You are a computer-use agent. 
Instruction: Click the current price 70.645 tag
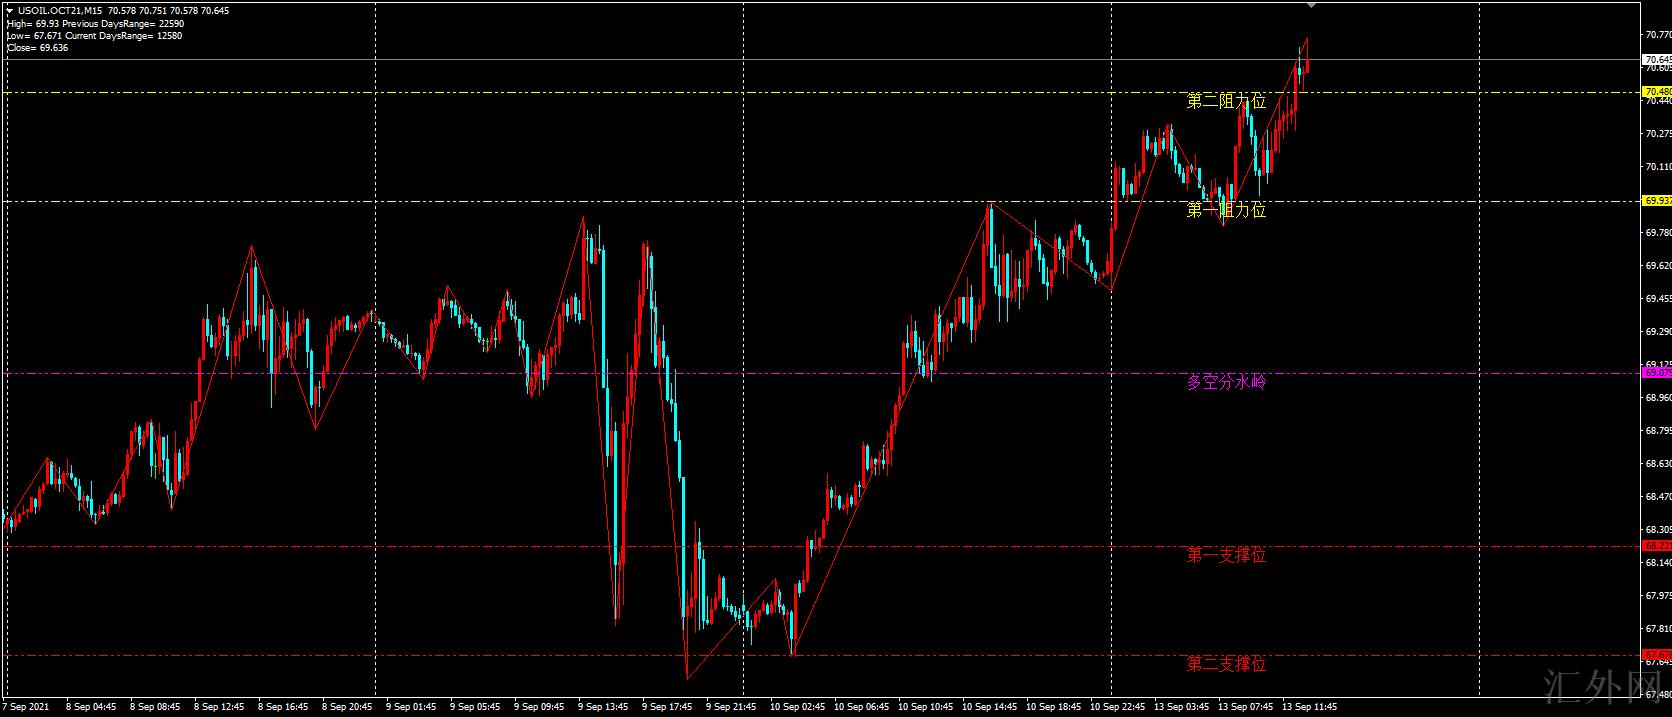coord(1657,60)
